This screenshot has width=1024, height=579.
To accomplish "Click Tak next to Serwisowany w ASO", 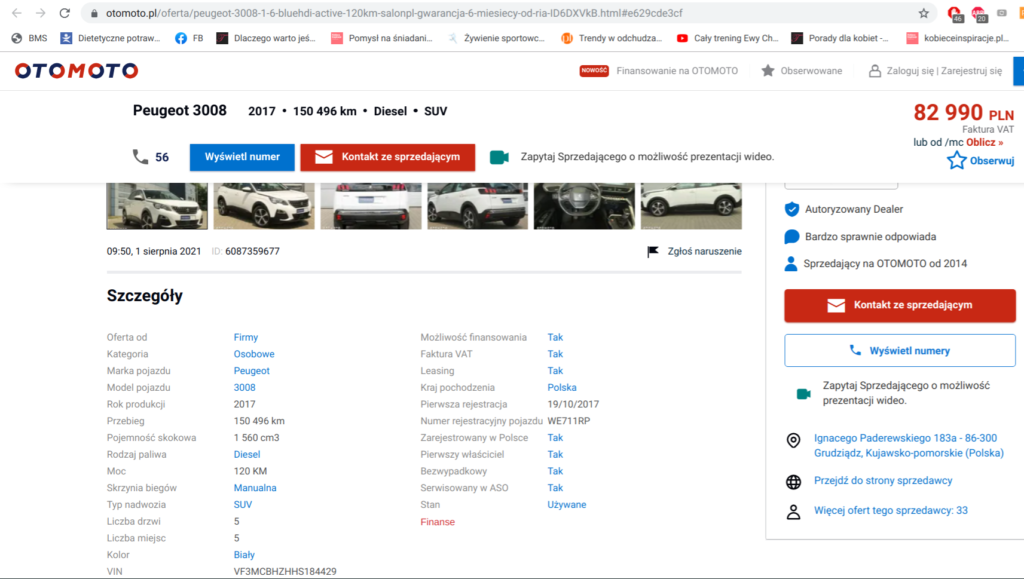I will tap(555, 488).
